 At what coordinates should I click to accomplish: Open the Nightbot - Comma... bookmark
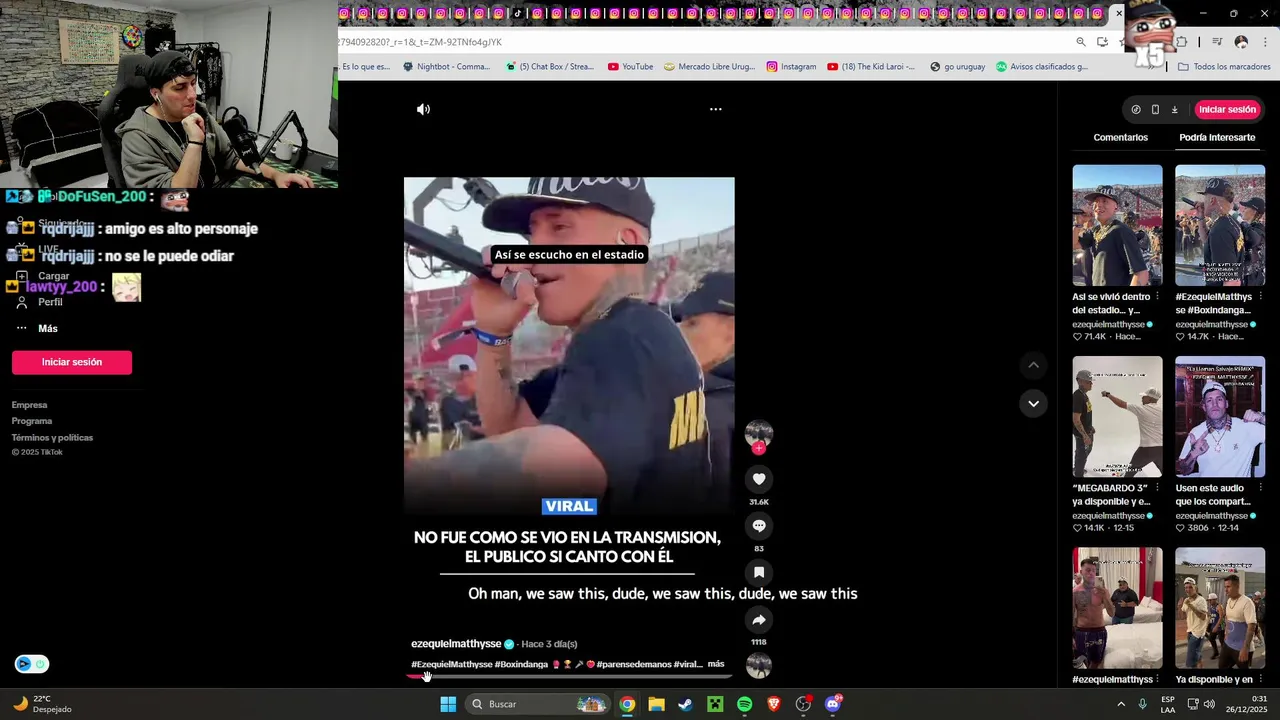(446, 67)
